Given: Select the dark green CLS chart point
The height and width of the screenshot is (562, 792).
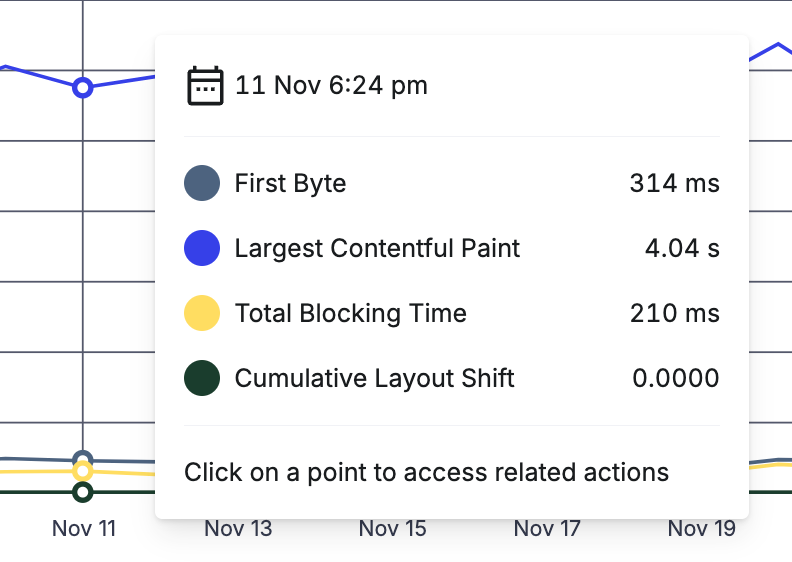Looking at the screenshot, I should tap(83, 492).
